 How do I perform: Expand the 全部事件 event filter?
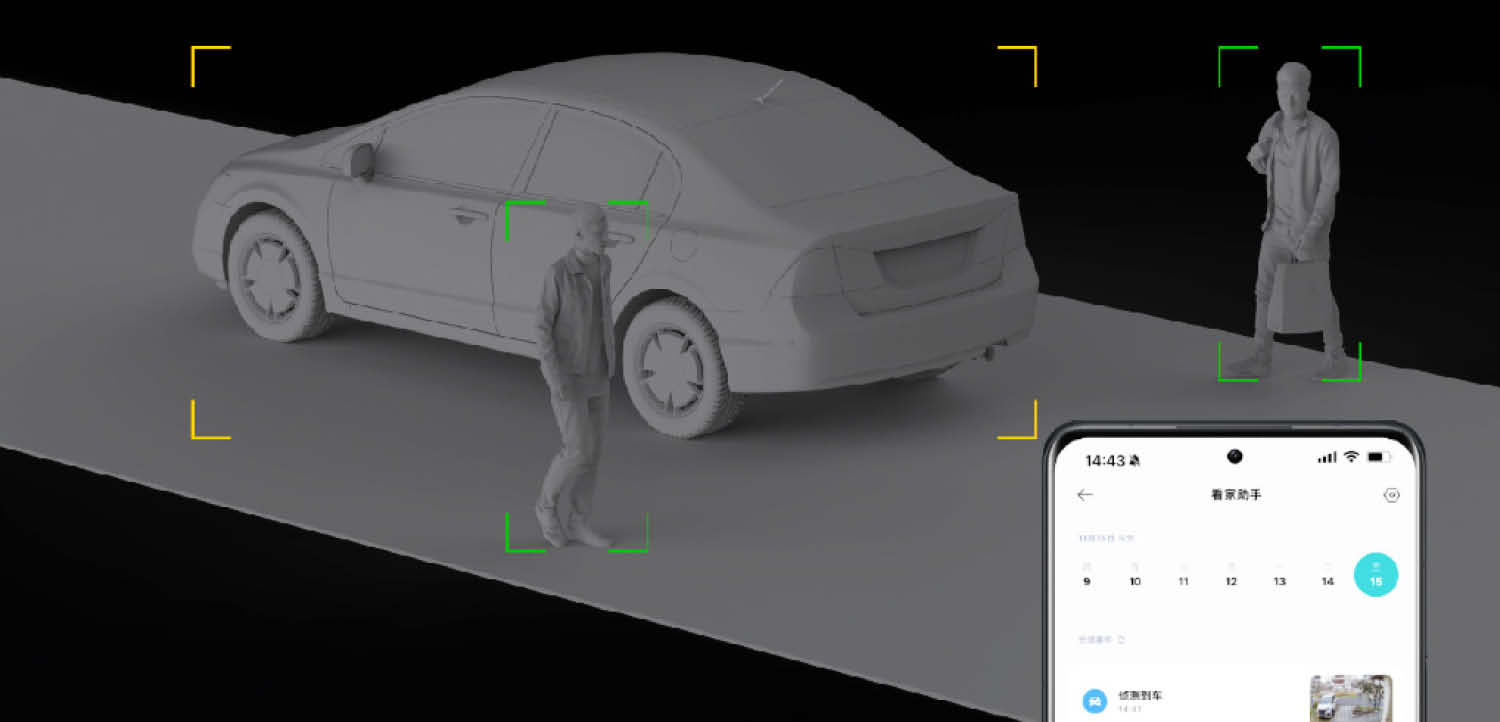[1101, 639]
